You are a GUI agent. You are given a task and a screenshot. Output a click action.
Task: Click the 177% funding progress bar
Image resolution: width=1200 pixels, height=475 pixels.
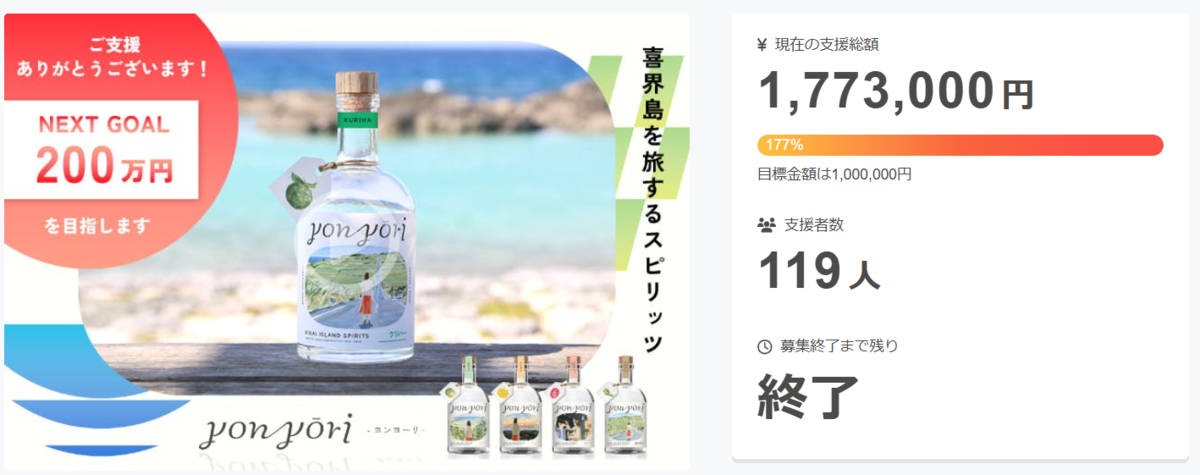(960, 145)
